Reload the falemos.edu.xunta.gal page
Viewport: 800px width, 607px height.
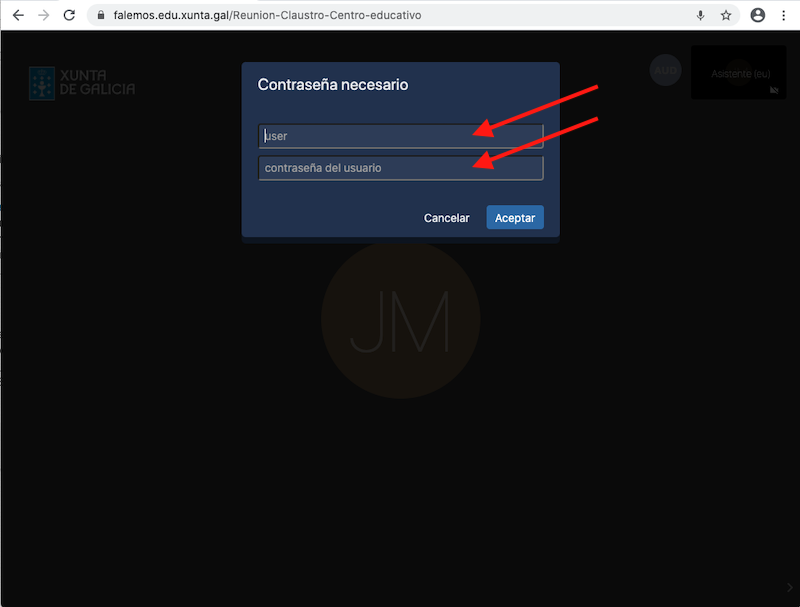click(x=69, y=15)
